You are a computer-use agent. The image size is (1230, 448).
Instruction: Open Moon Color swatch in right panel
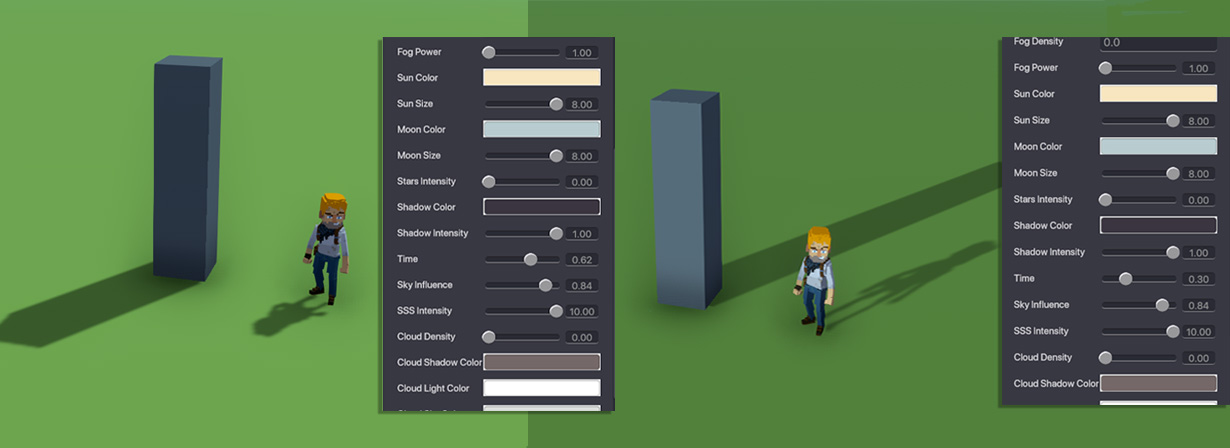click(x=1158, y=146)
